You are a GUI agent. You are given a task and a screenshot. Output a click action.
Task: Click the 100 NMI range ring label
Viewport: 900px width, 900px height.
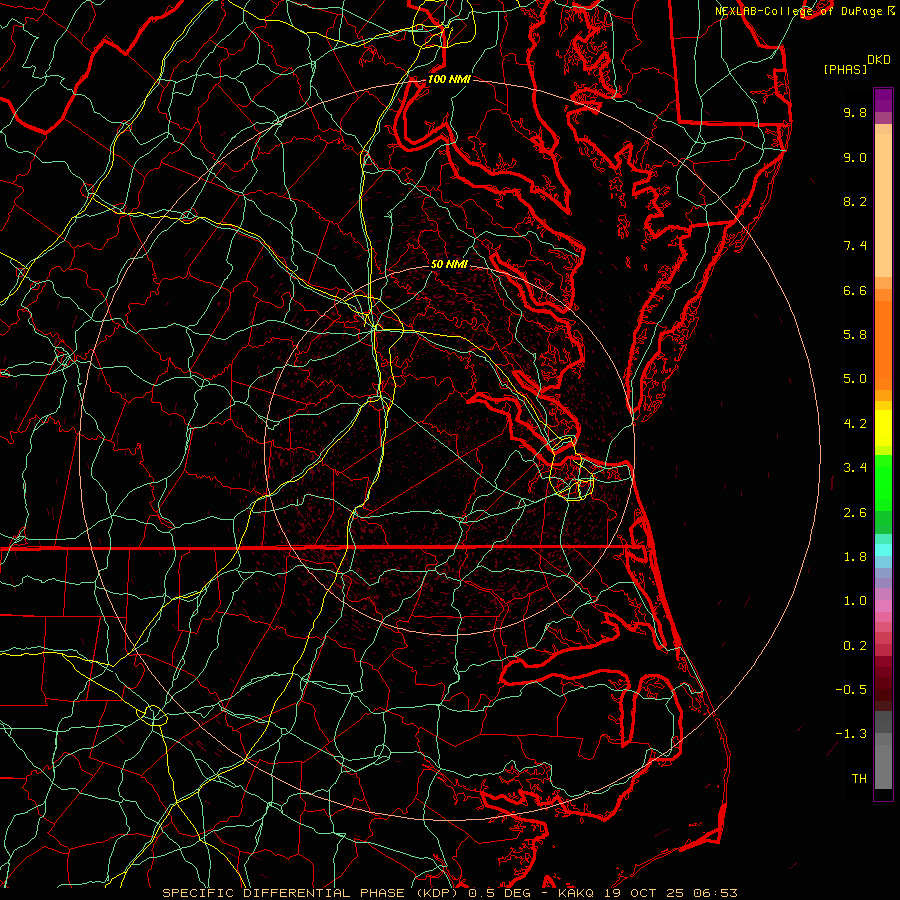click(449, 79)
